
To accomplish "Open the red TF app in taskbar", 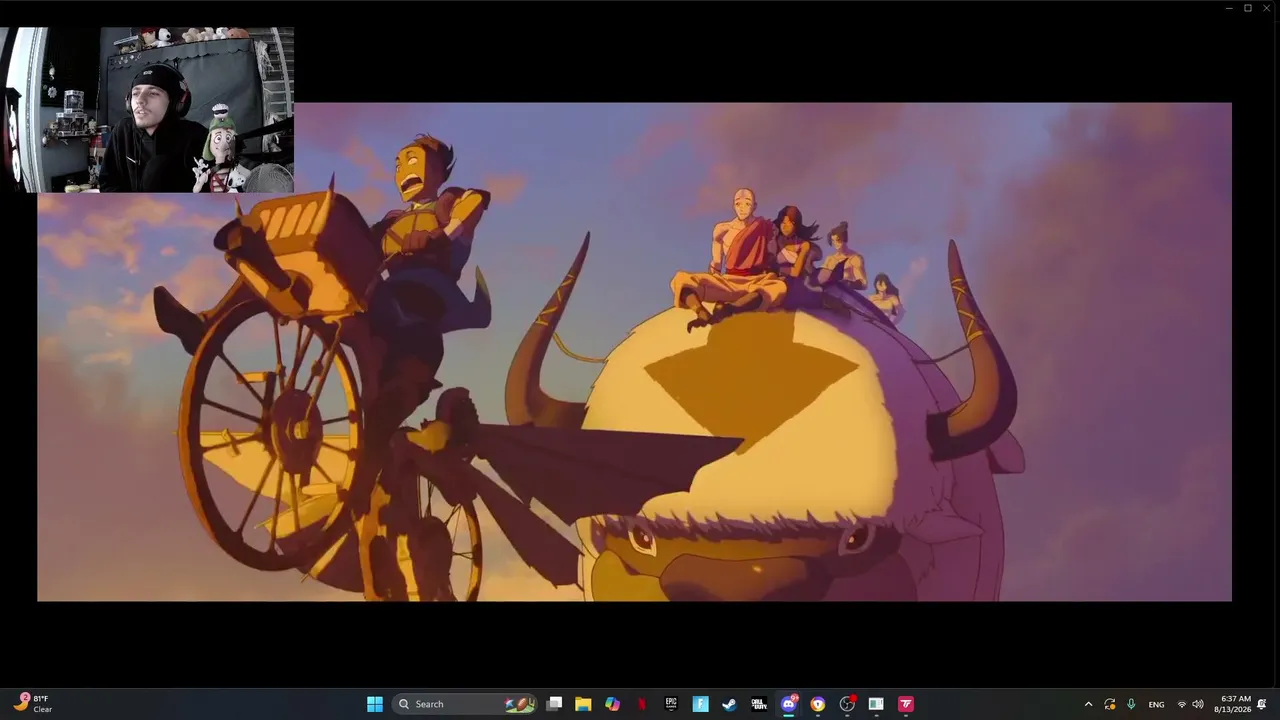I will click(905, 704).
